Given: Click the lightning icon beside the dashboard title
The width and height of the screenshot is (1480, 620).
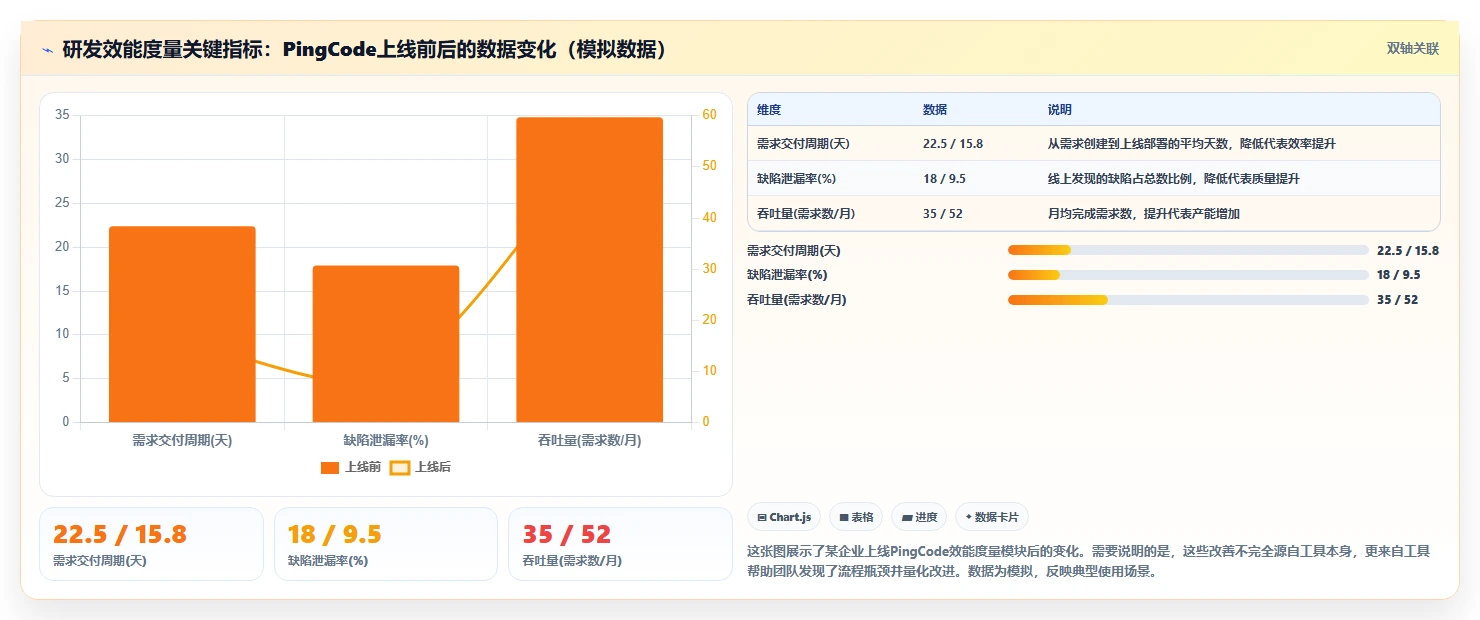Looking at the screenshot, I should click(x=47, y=50).
